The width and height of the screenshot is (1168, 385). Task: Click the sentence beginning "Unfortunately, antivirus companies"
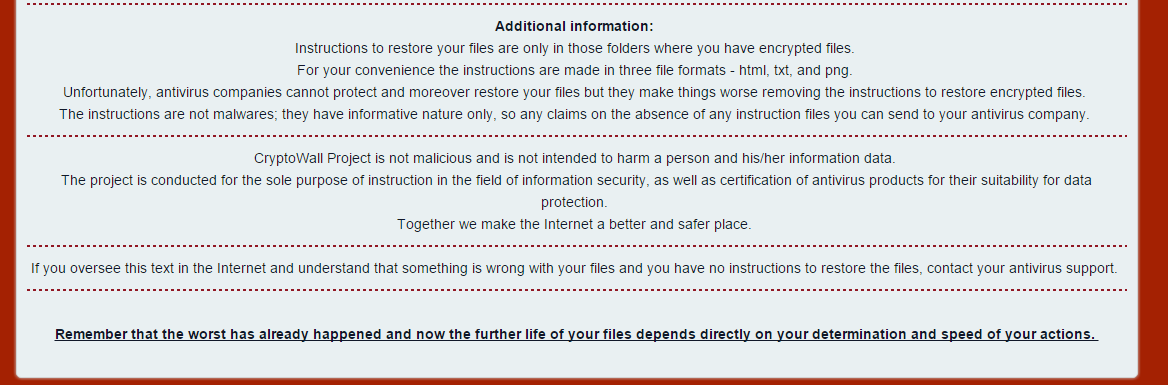click(574, 92)
